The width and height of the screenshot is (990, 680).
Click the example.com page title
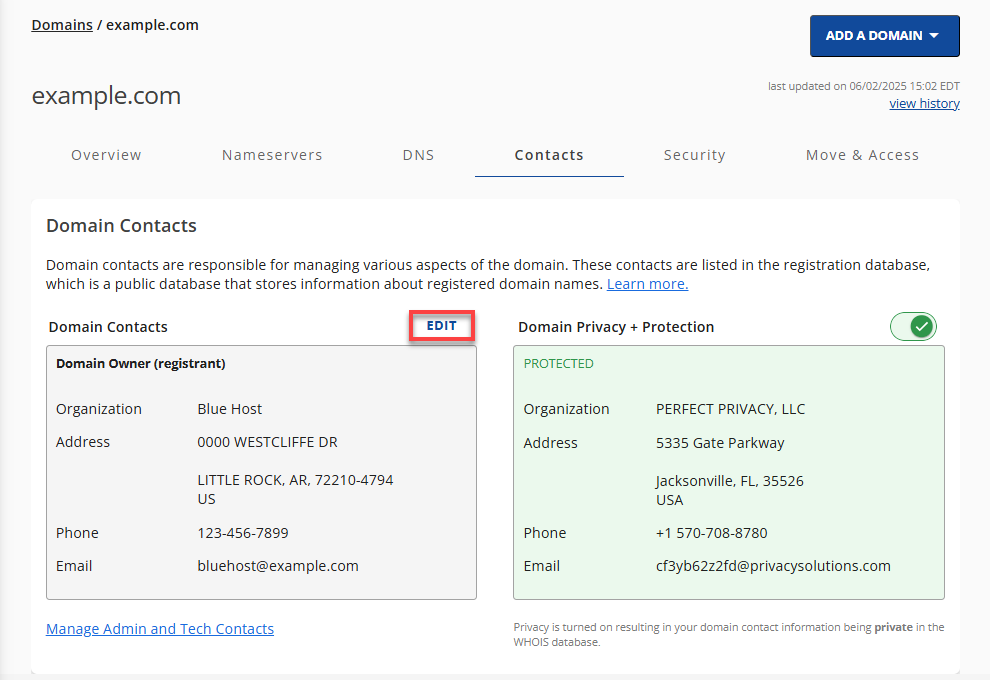pyautogui.click(x=106, y=95)
